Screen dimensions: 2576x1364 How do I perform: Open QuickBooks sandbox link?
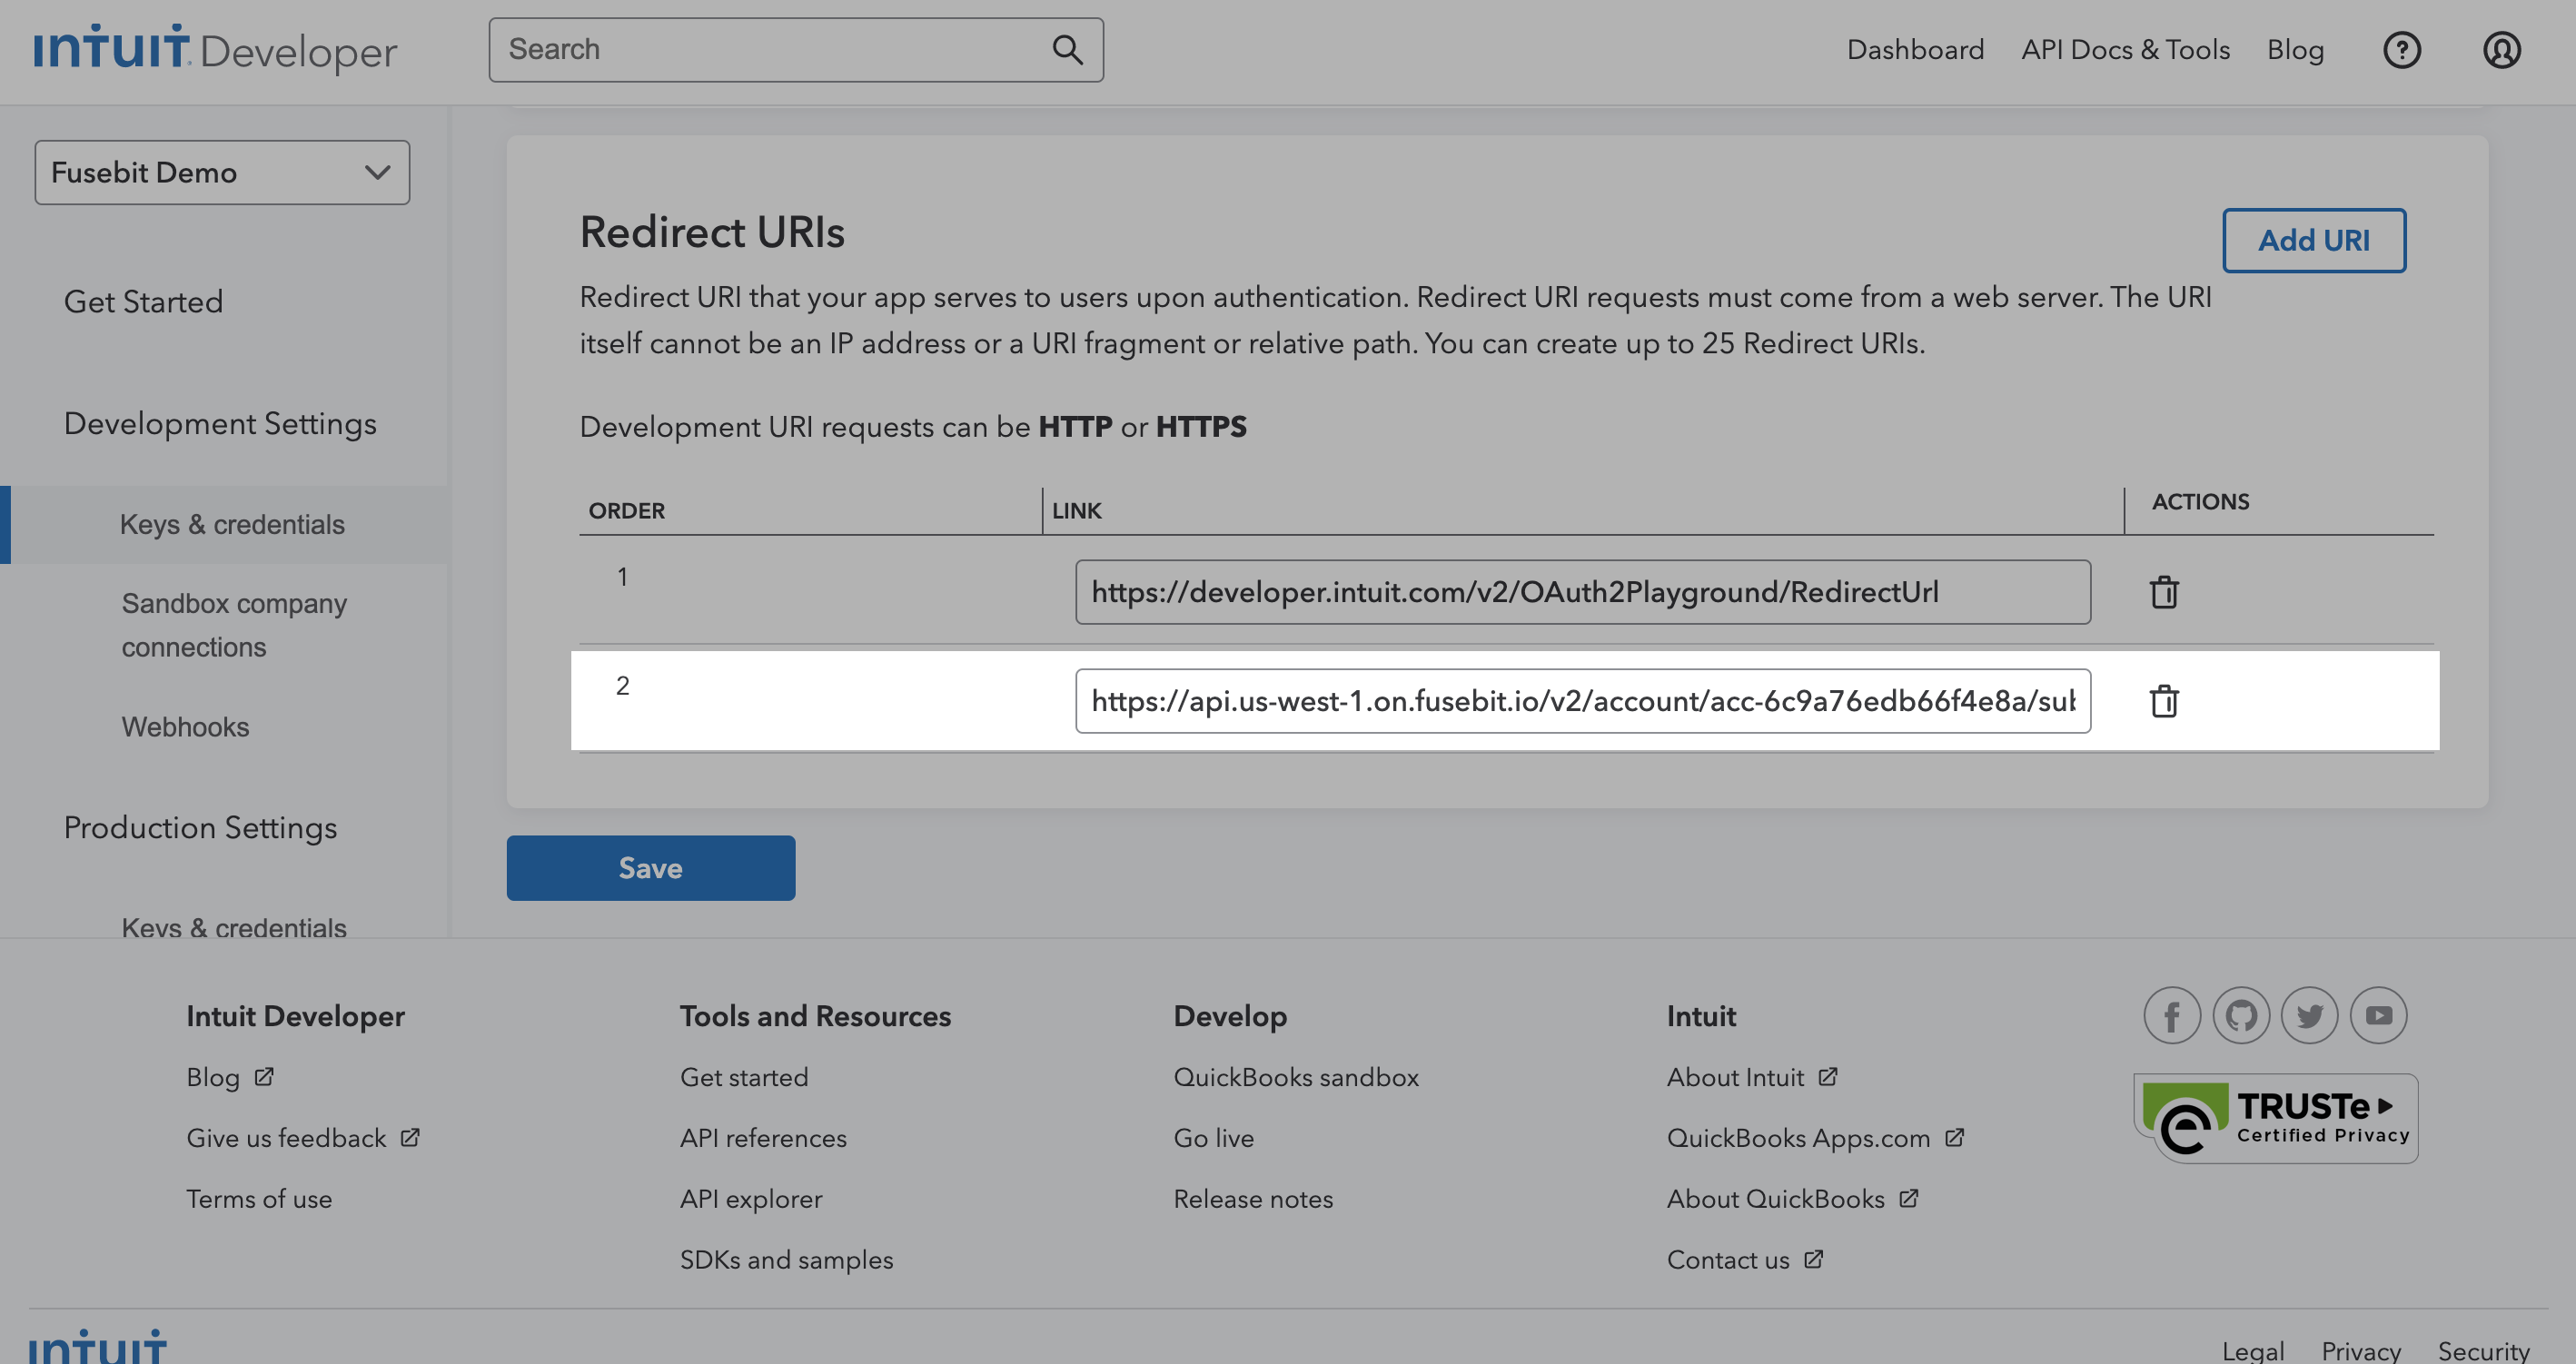[x=1296, y=1077]
